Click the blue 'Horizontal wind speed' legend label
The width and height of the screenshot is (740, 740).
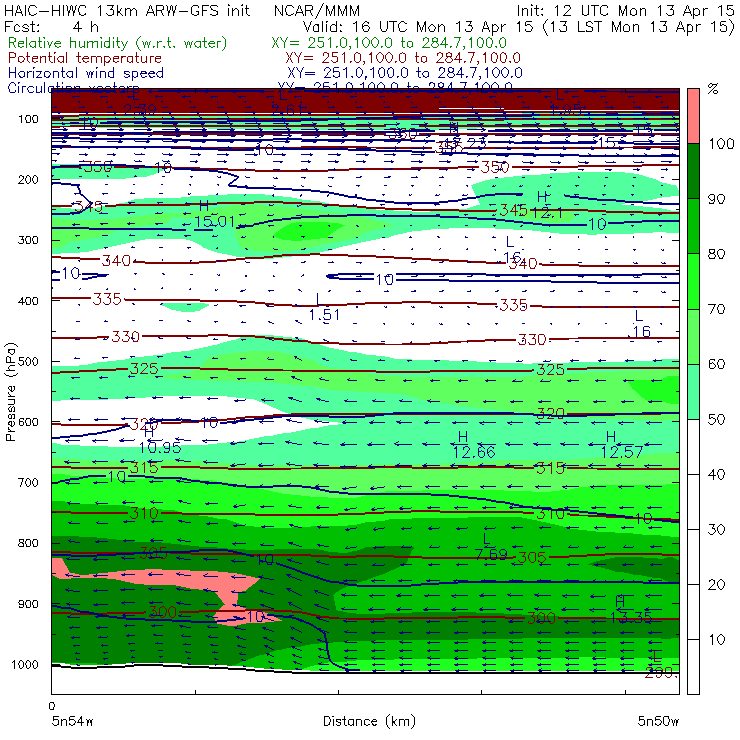tap(86, 73)
